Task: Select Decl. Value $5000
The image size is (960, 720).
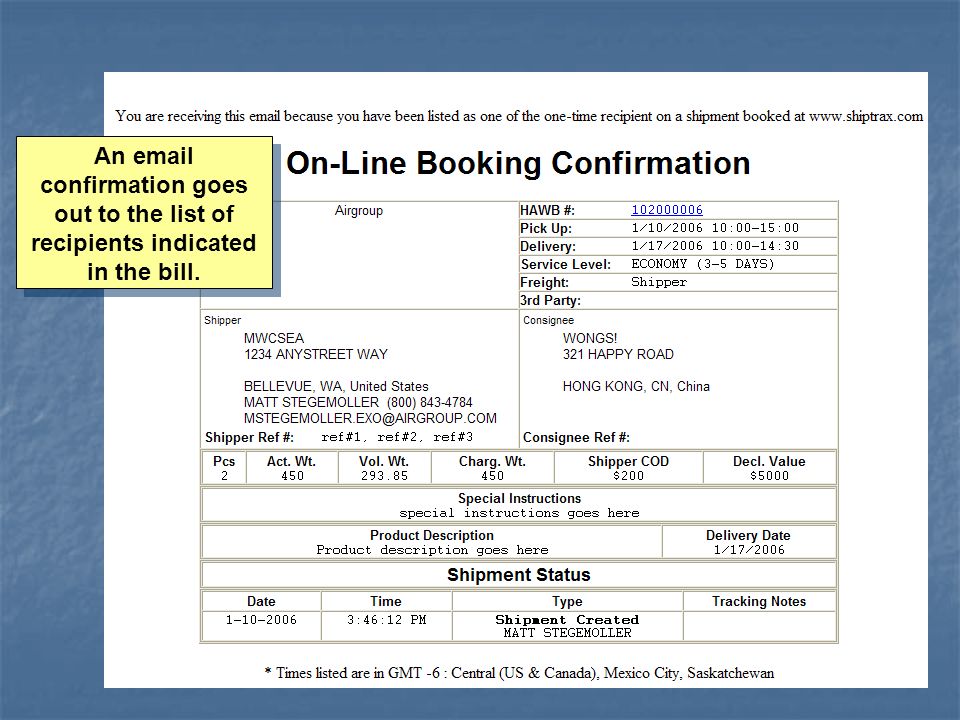Action: pos(769,476)
